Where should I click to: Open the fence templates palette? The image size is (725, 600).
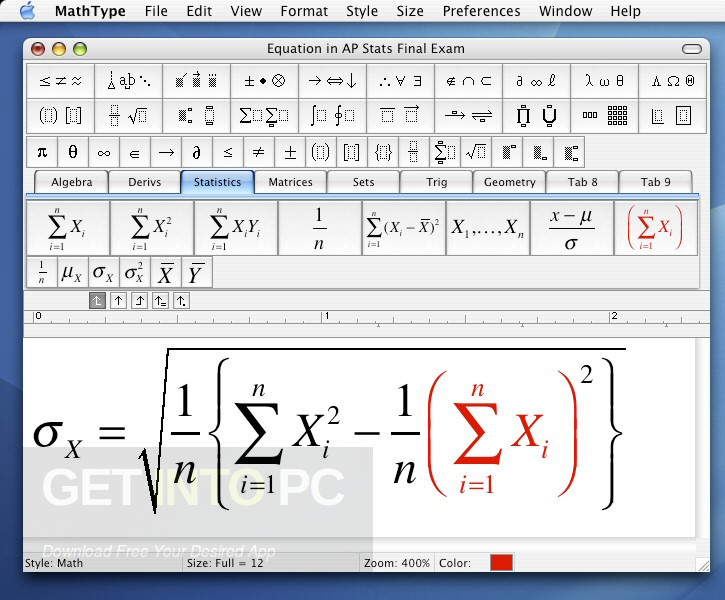(61, 116)
